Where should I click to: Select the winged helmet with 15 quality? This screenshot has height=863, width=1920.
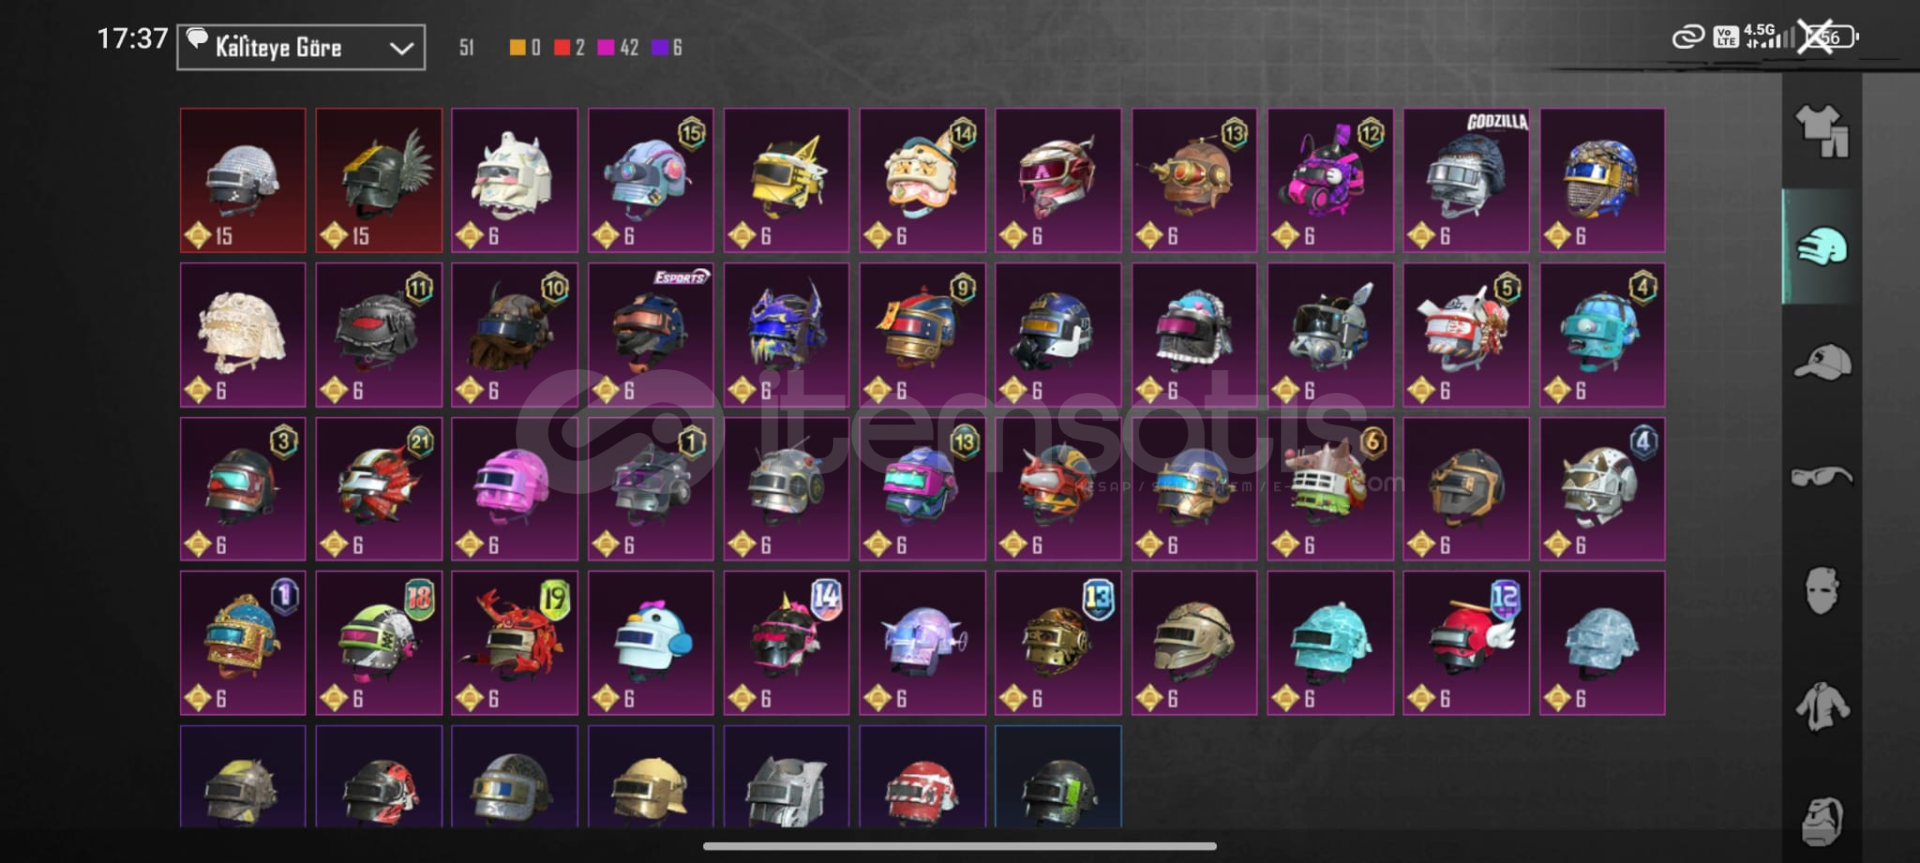tap(379, 180)
